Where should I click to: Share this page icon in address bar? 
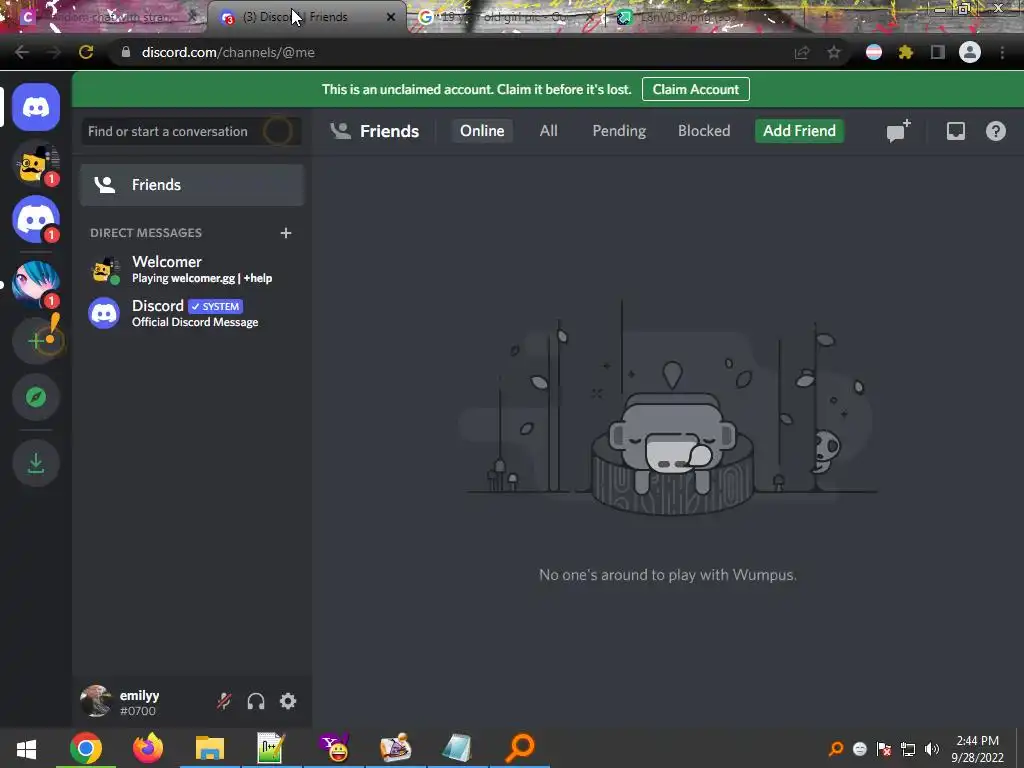tap(802, 52)
